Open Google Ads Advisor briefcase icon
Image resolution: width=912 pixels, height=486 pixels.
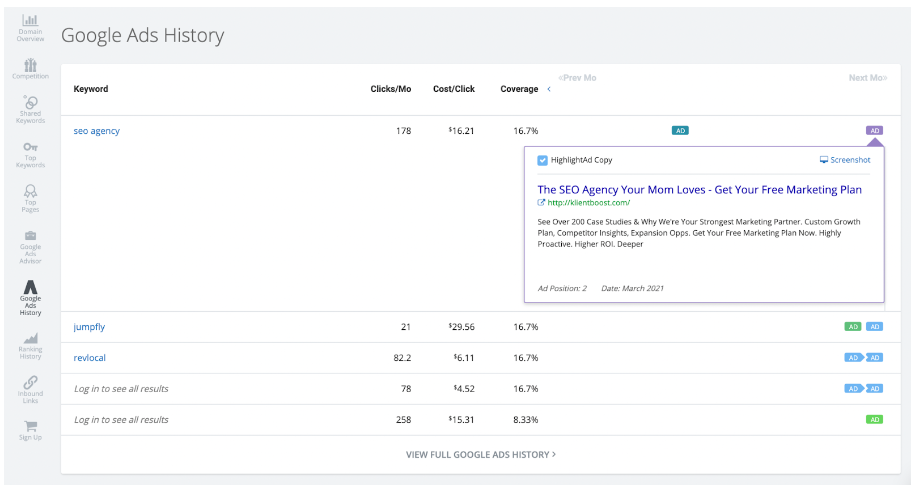coord(30,236)
